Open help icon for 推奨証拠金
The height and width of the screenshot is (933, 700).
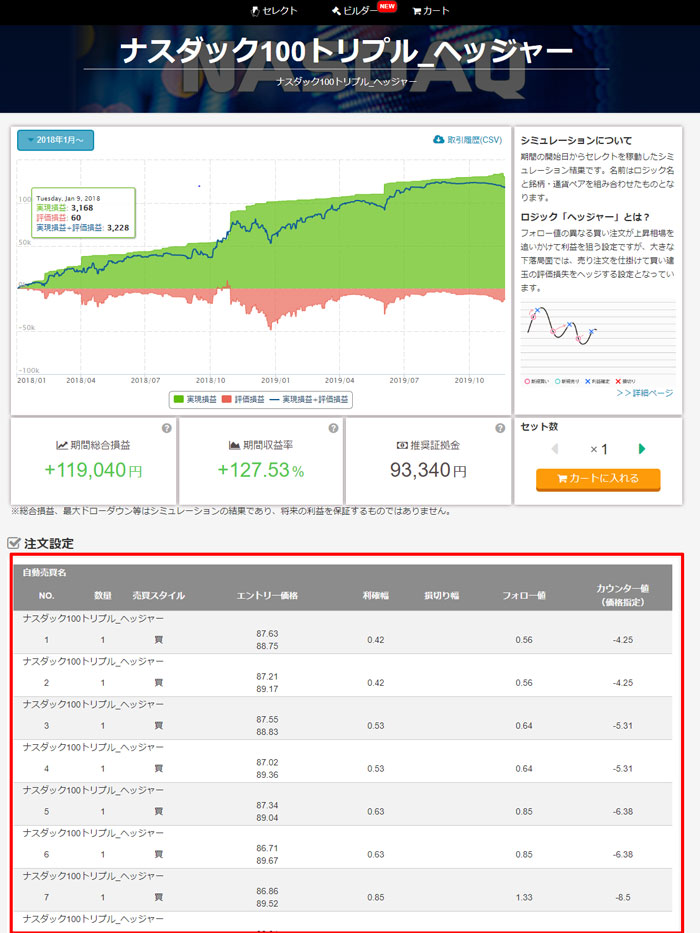click(x=500, y=428)
